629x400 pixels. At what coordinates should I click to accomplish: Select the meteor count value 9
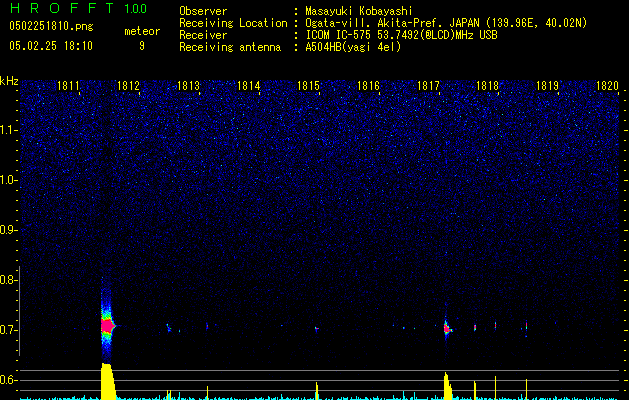[x=142, y=46]
